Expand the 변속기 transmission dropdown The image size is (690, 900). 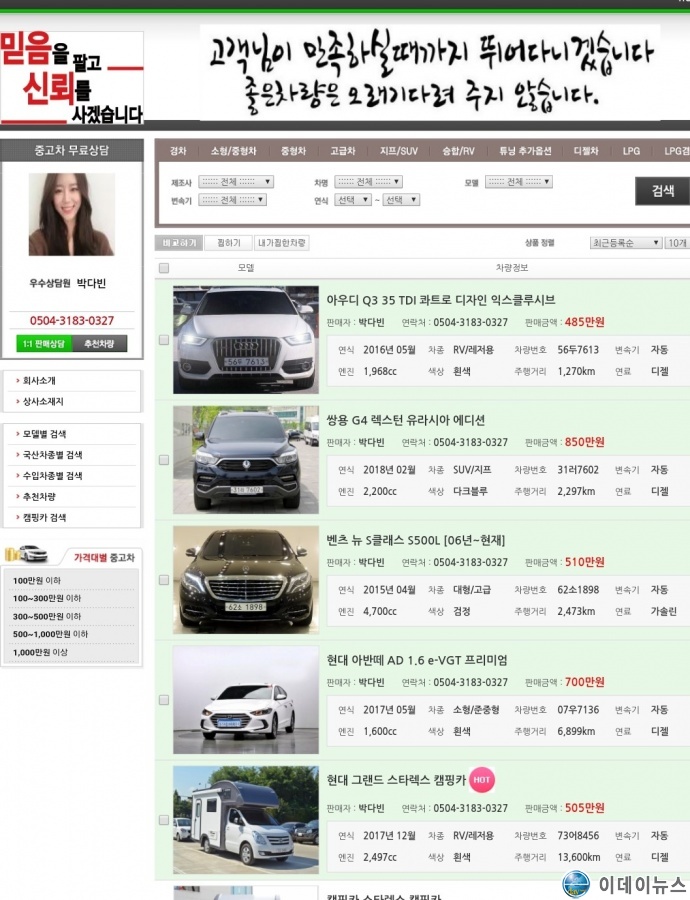point(231,200)
